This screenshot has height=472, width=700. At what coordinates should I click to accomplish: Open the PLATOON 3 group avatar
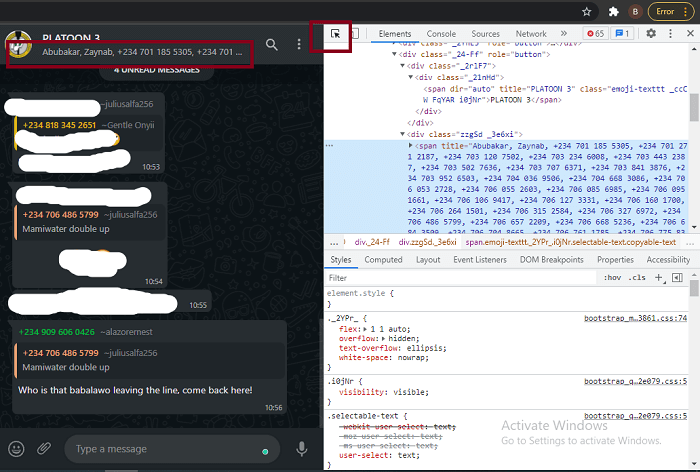tap(18, 44)
